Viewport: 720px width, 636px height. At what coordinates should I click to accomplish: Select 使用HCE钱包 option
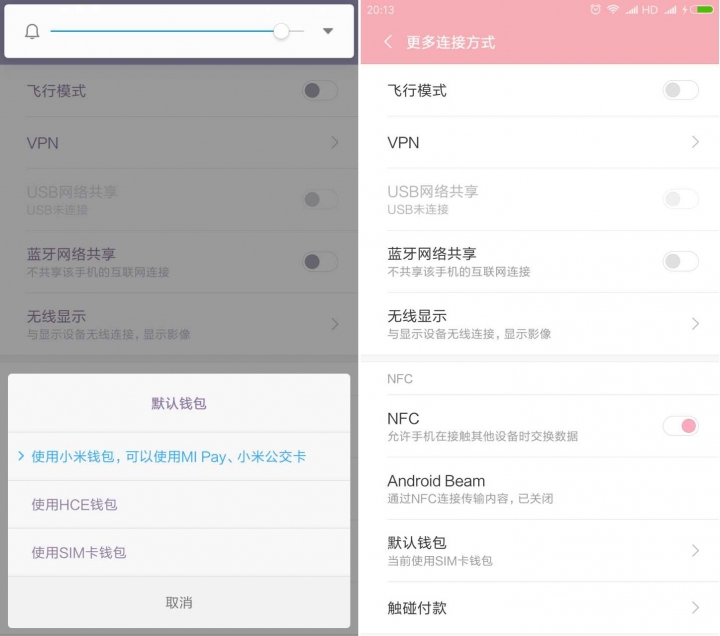point(179,505)
